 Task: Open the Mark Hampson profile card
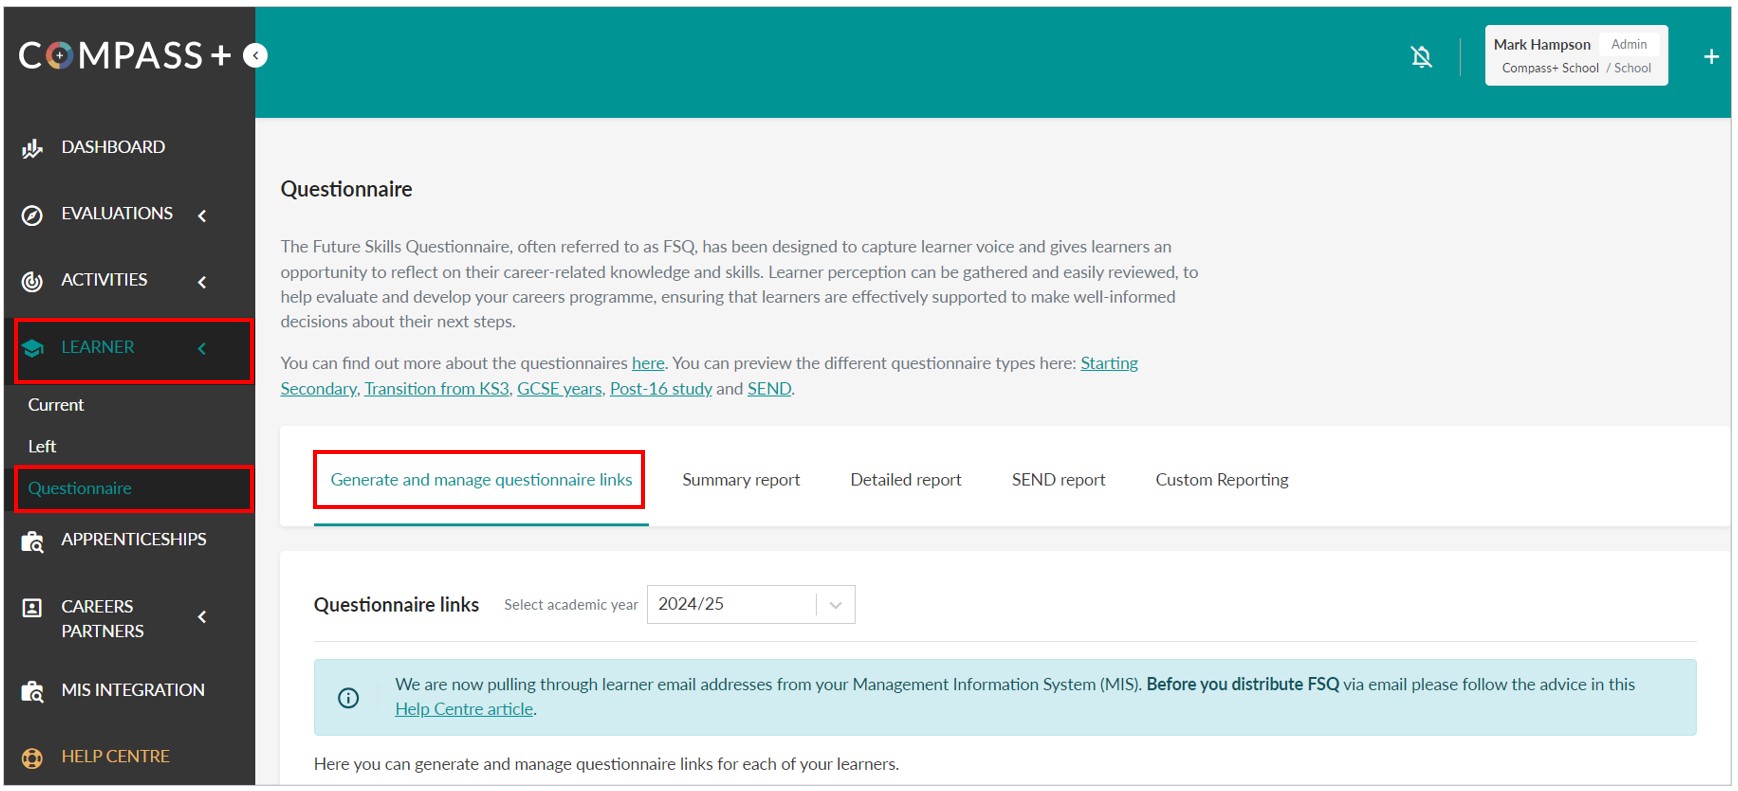1576,56
